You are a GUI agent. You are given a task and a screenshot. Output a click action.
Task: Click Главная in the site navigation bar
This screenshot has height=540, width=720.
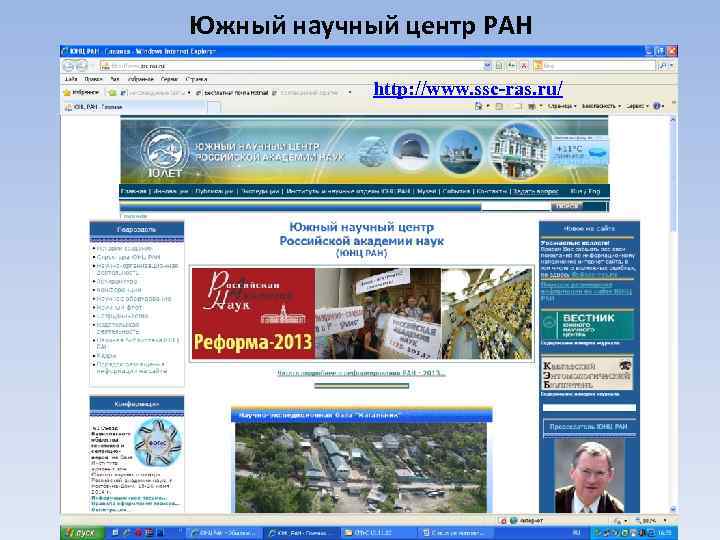coord(134,191)
